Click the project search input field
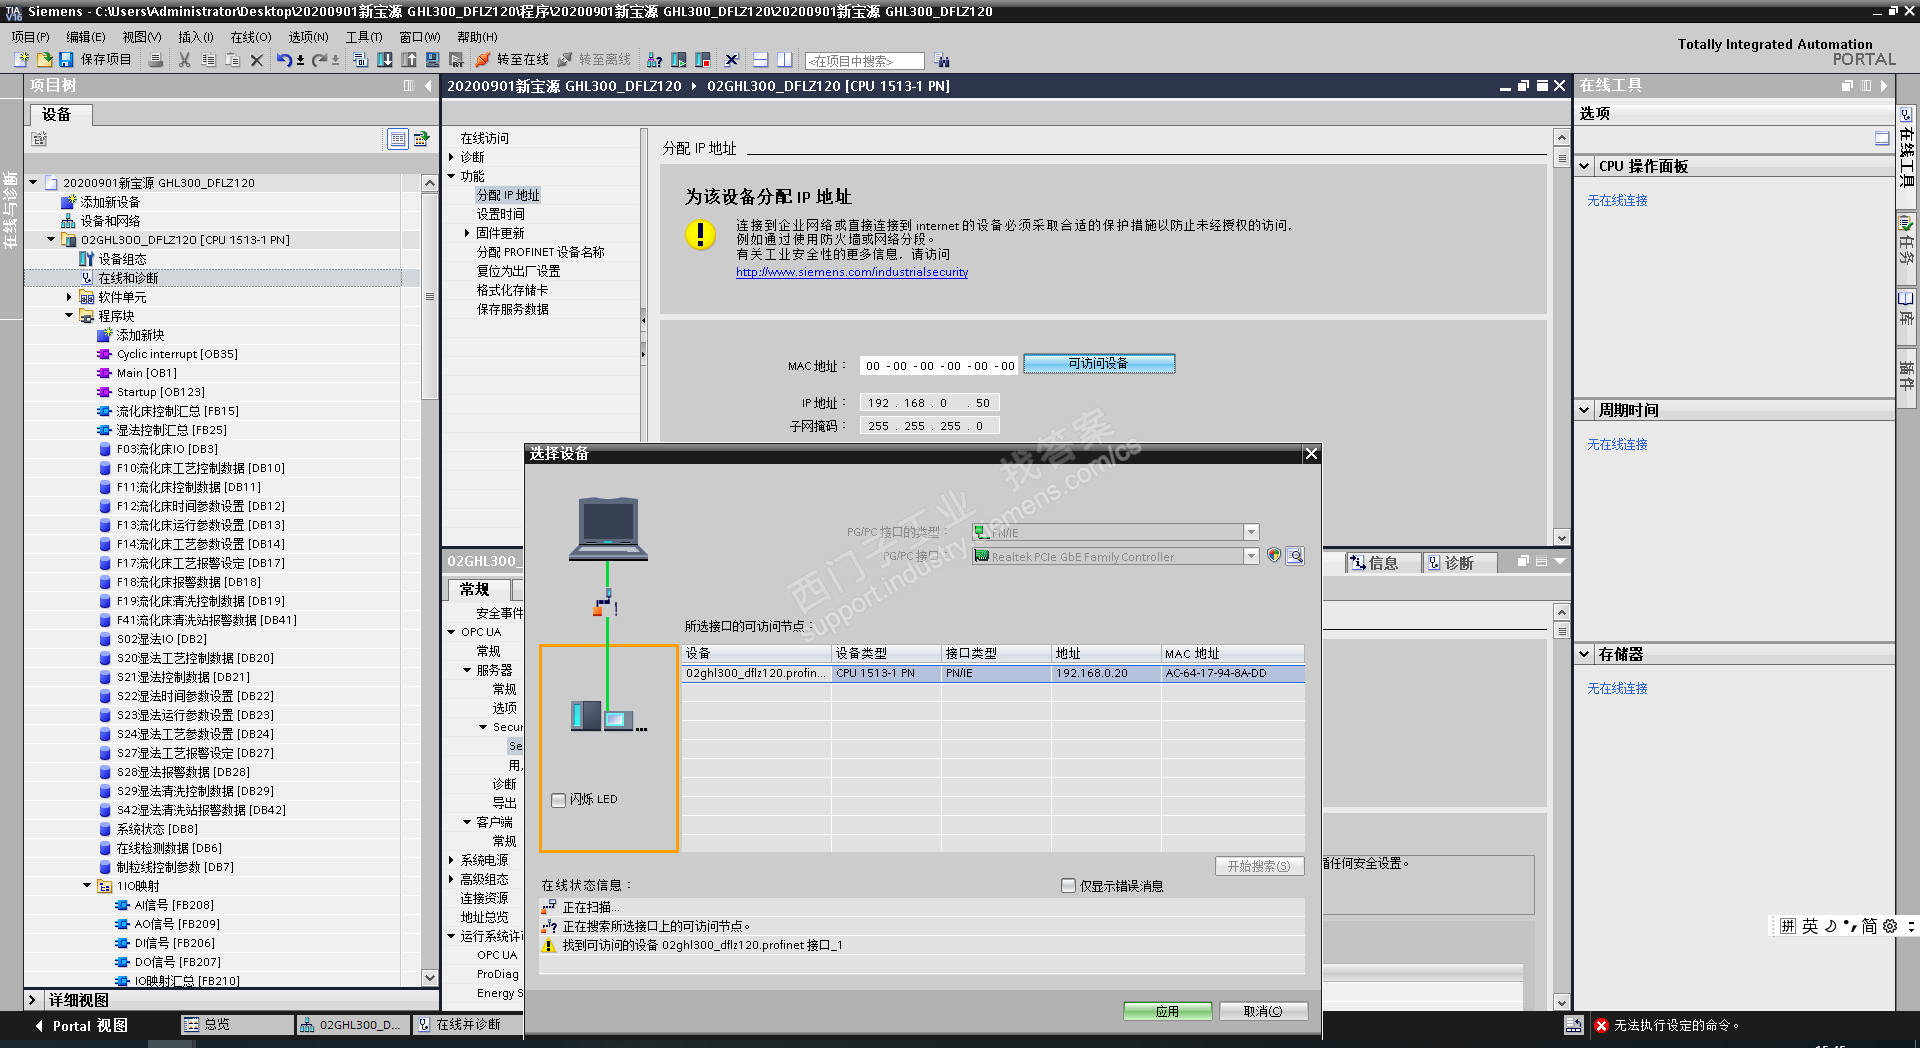The height and width of the screenshot is (1048, 1920). (x=864, y=61)
